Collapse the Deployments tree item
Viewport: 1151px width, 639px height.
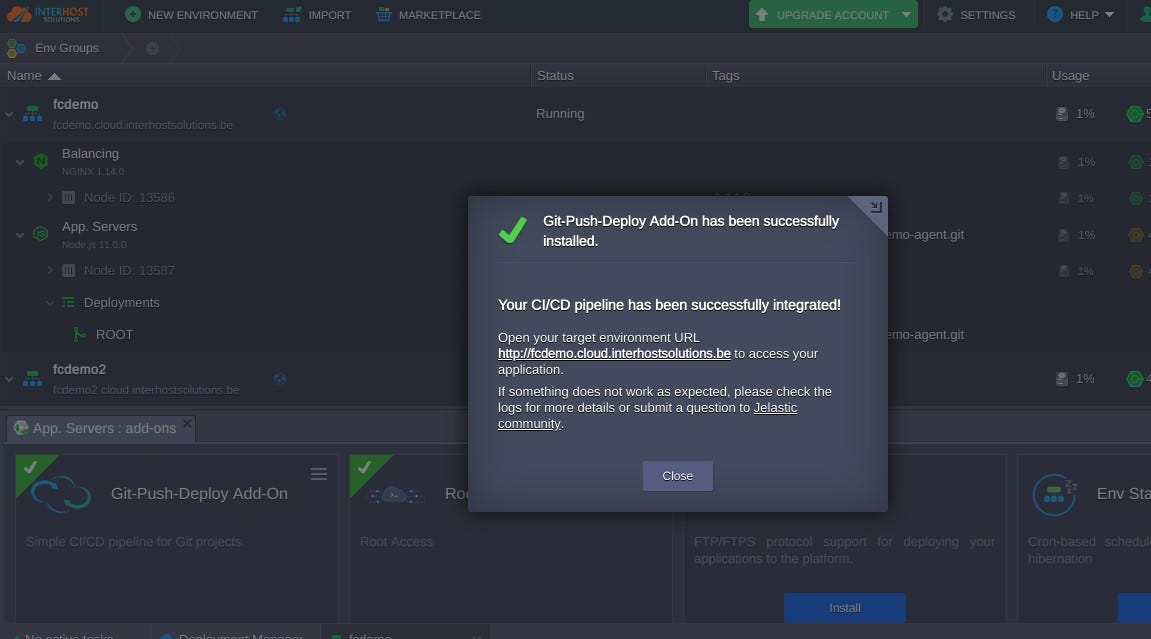[50, 303]
